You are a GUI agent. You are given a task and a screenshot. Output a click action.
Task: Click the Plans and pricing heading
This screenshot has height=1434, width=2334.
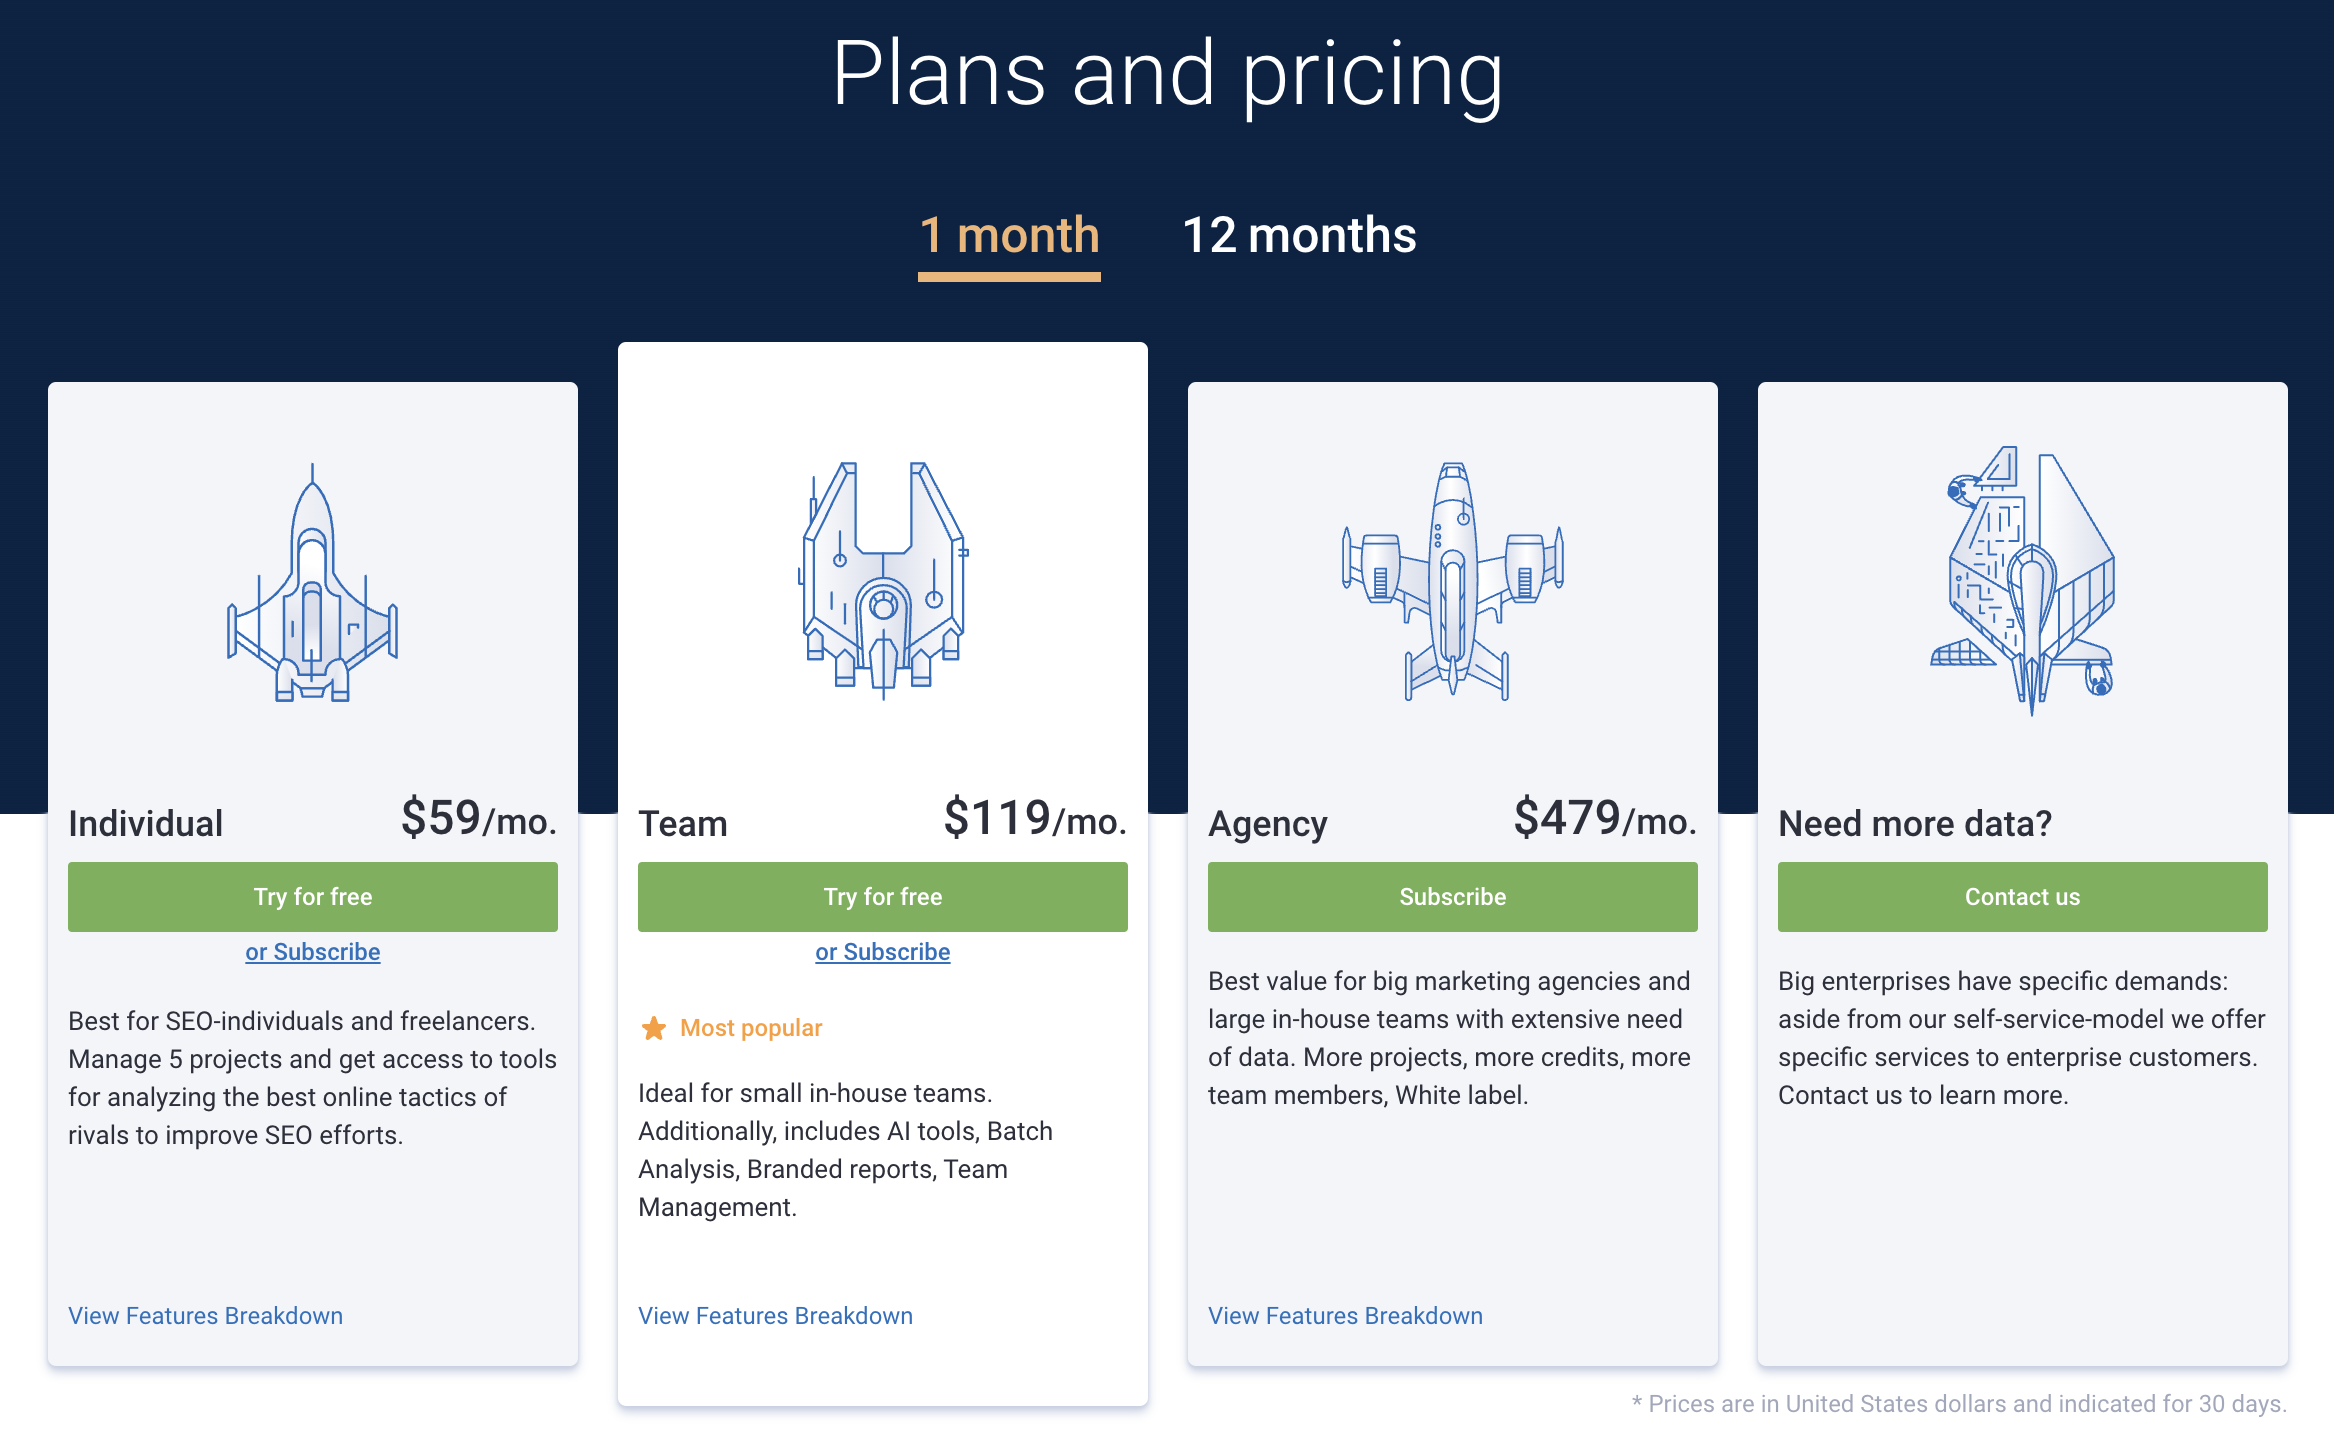[x=1167, y=74]
